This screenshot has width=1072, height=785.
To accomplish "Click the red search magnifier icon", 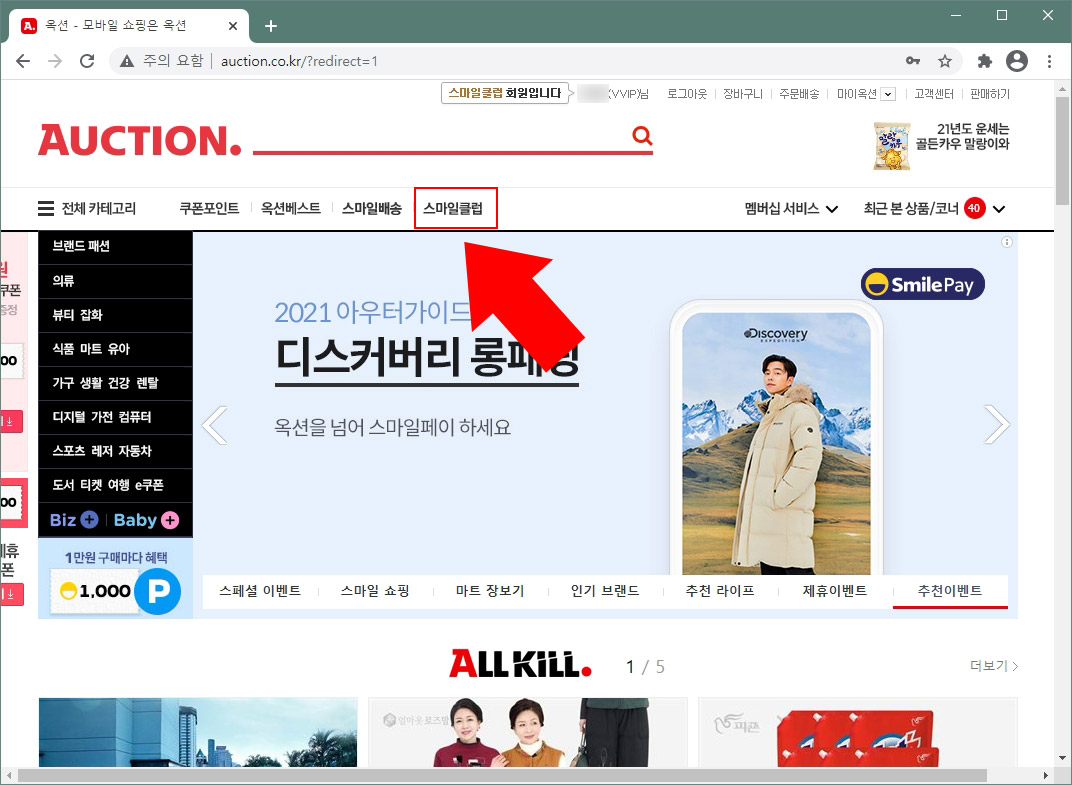I will [642, 135].
